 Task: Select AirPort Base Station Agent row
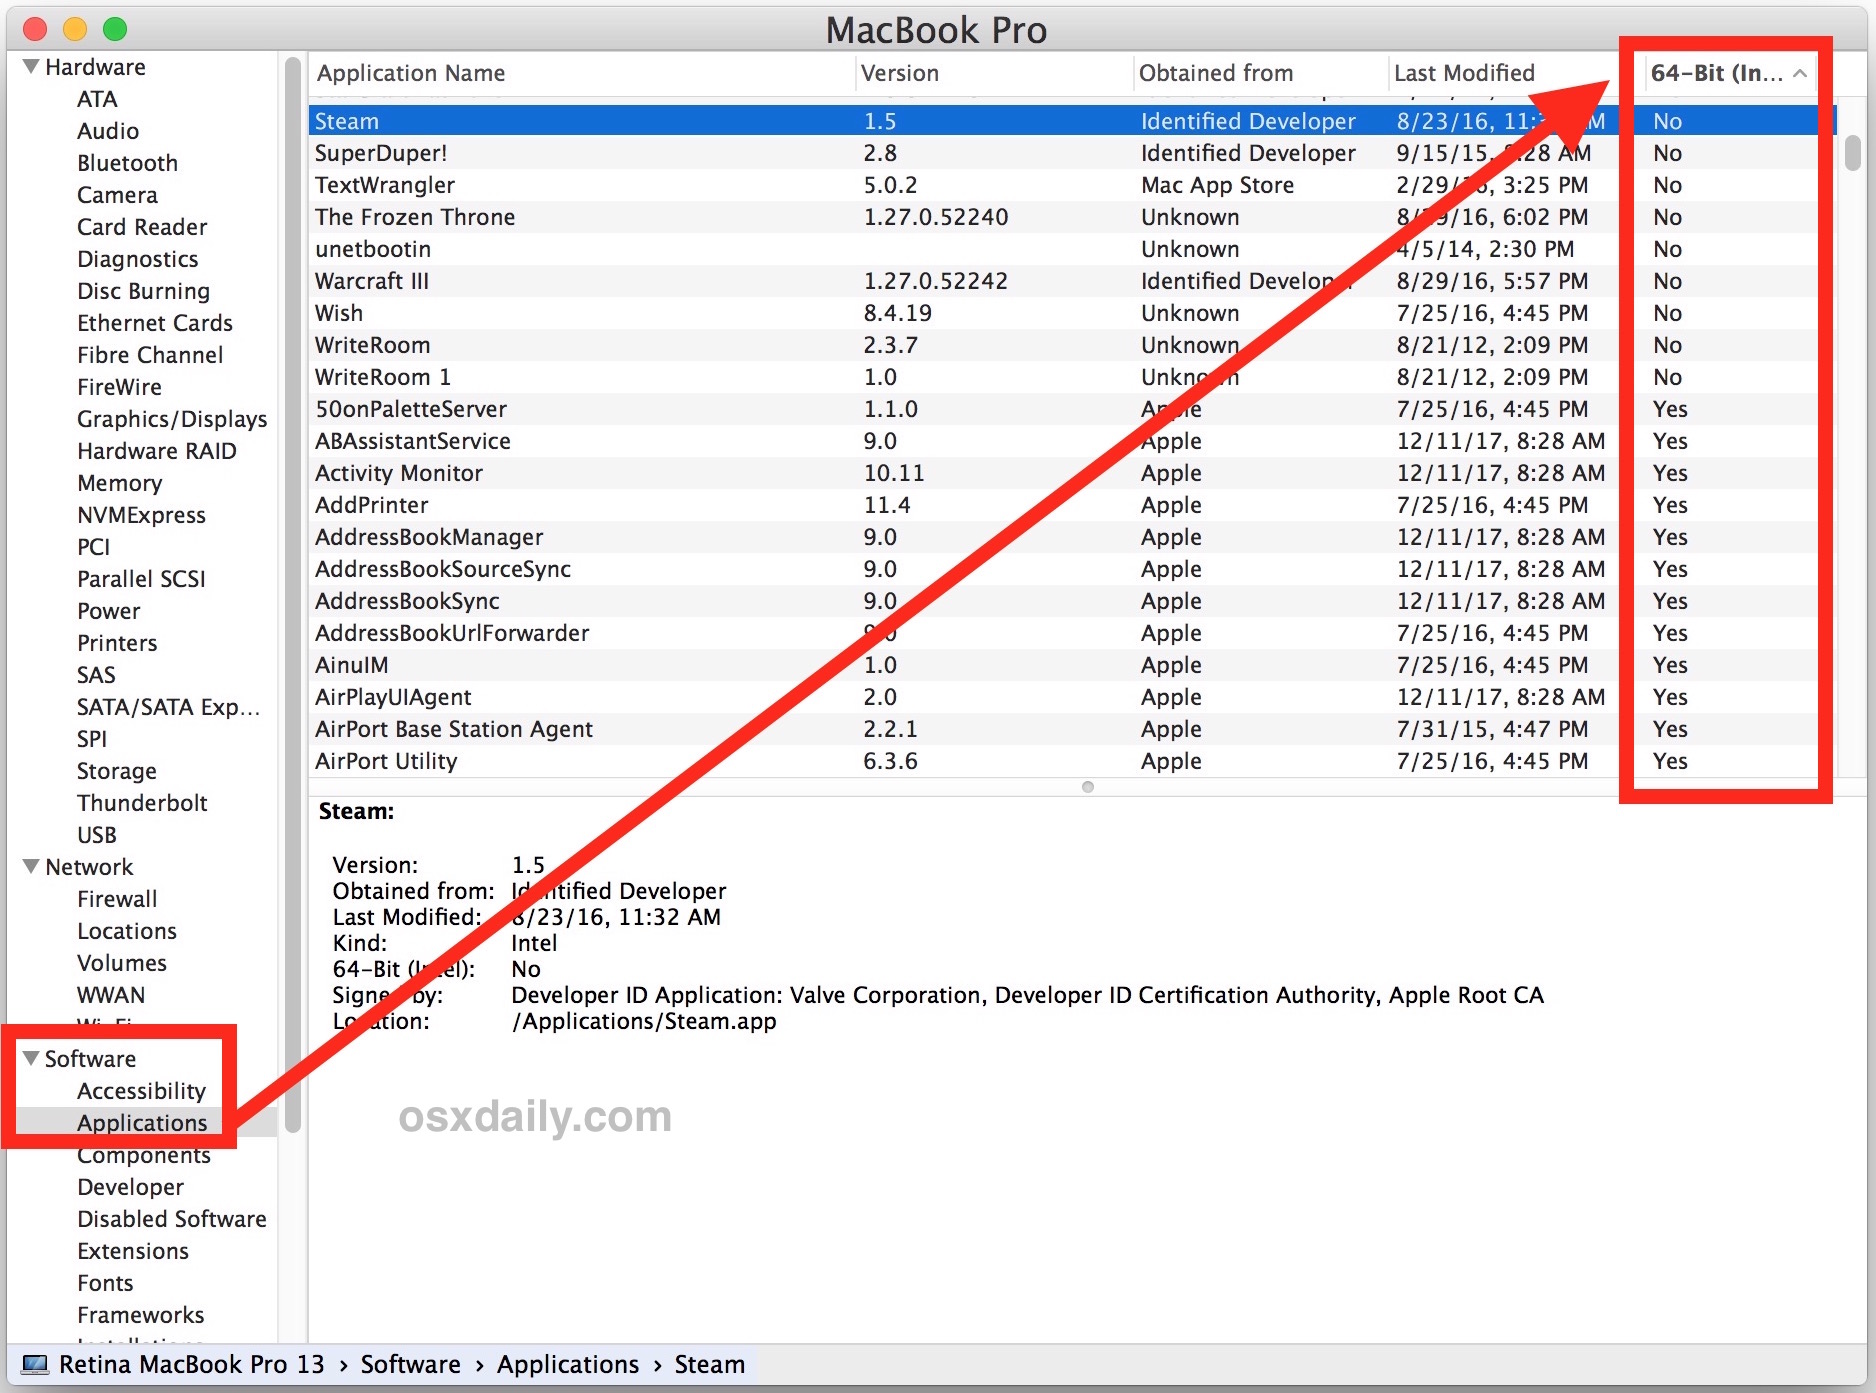click(1072, 729)
